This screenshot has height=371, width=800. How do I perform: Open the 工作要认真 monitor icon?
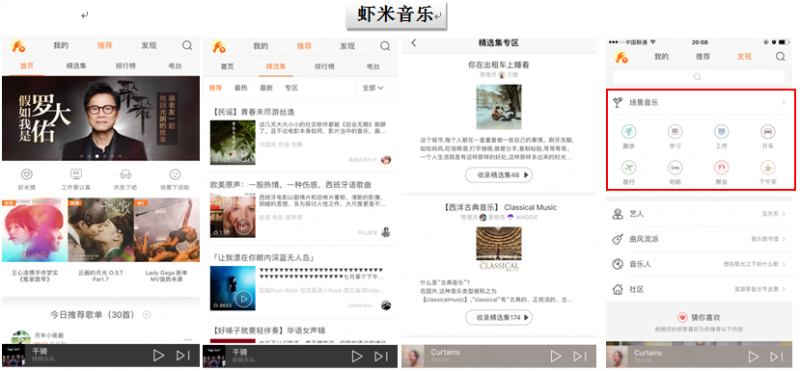click(76, 174)
